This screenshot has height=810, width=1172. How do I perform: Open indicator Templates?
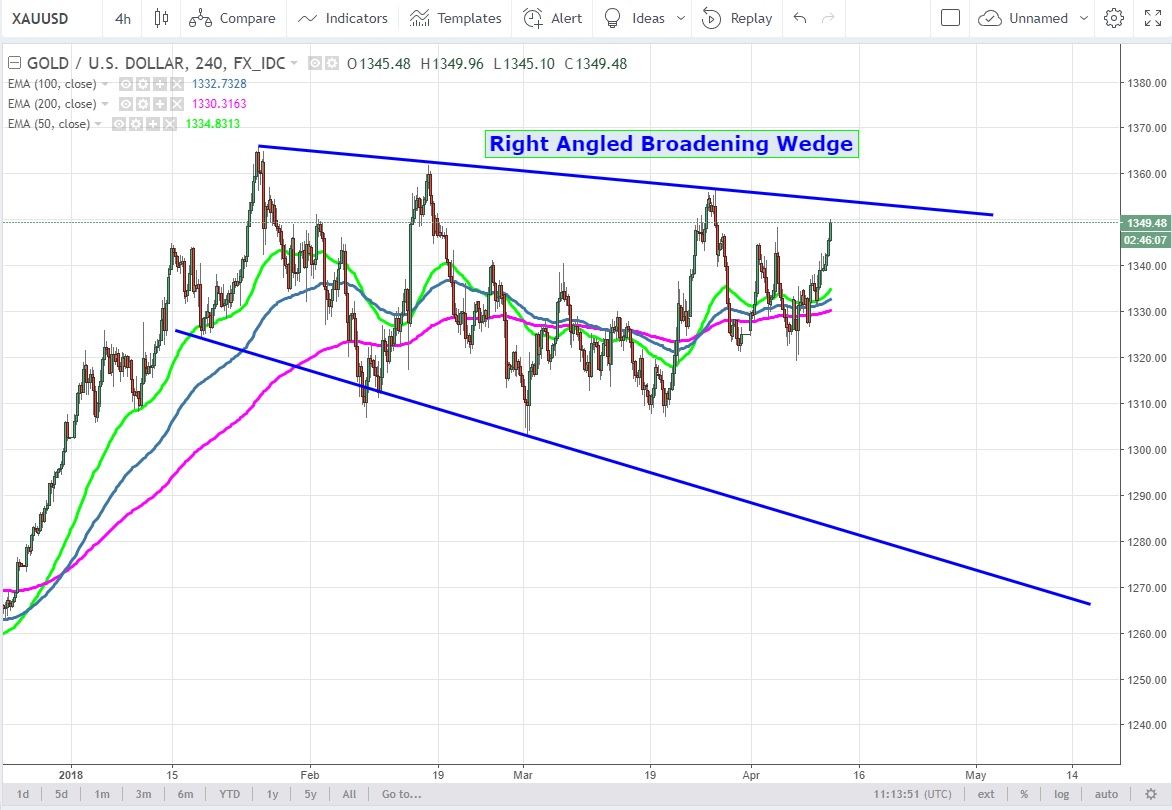point(456,18)
